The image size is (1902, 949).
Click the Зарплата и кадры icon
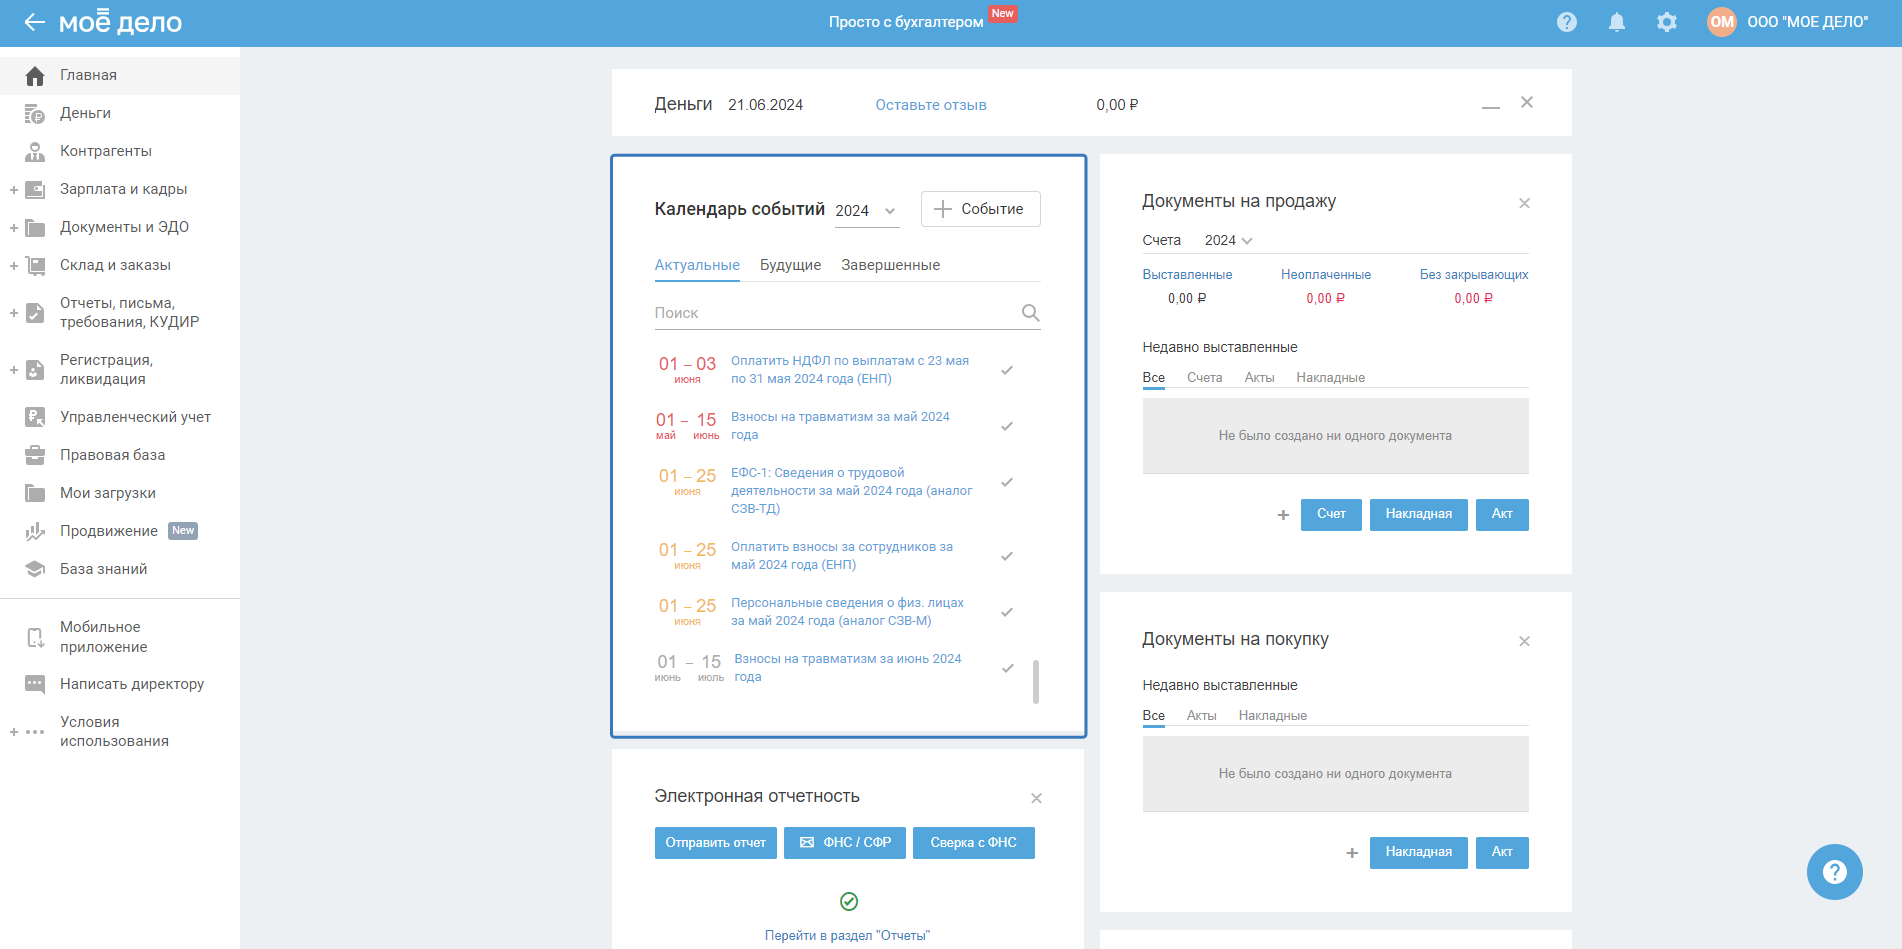tap(35, 190)
